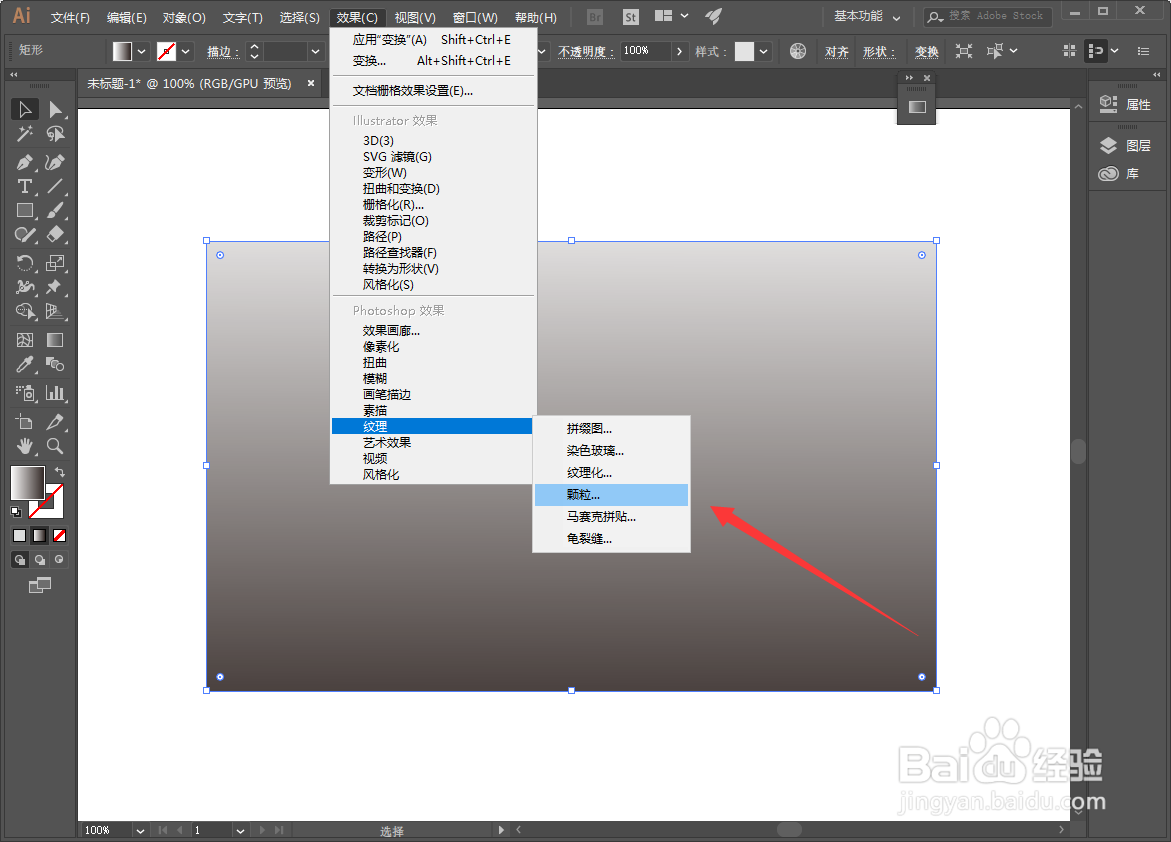Open the zoom level dropdown

tap(139, 830)
